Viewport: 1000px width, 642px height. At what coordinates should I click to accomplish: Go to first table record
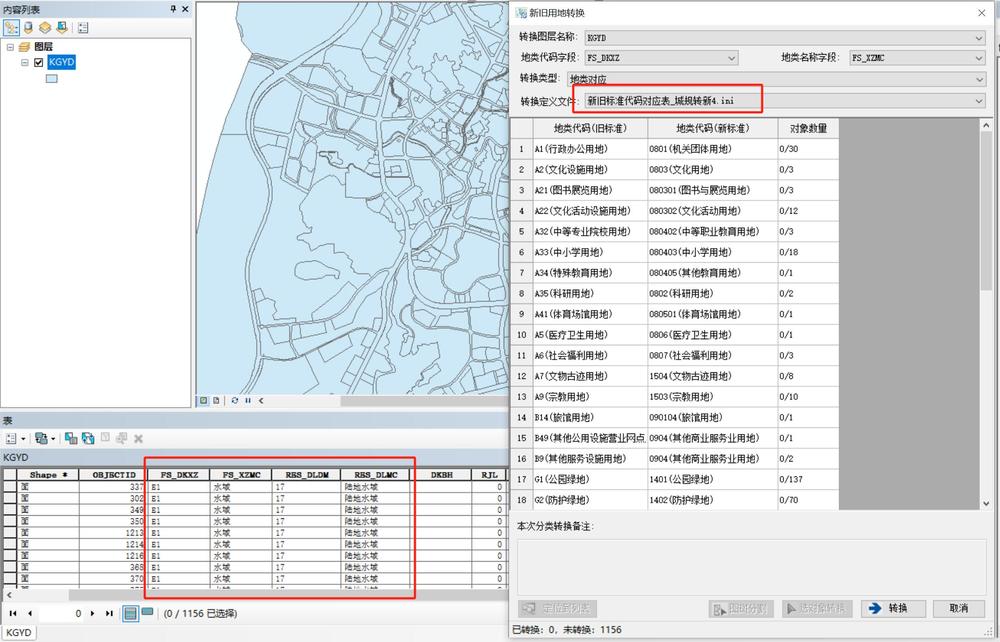click(x=13, y=613)
